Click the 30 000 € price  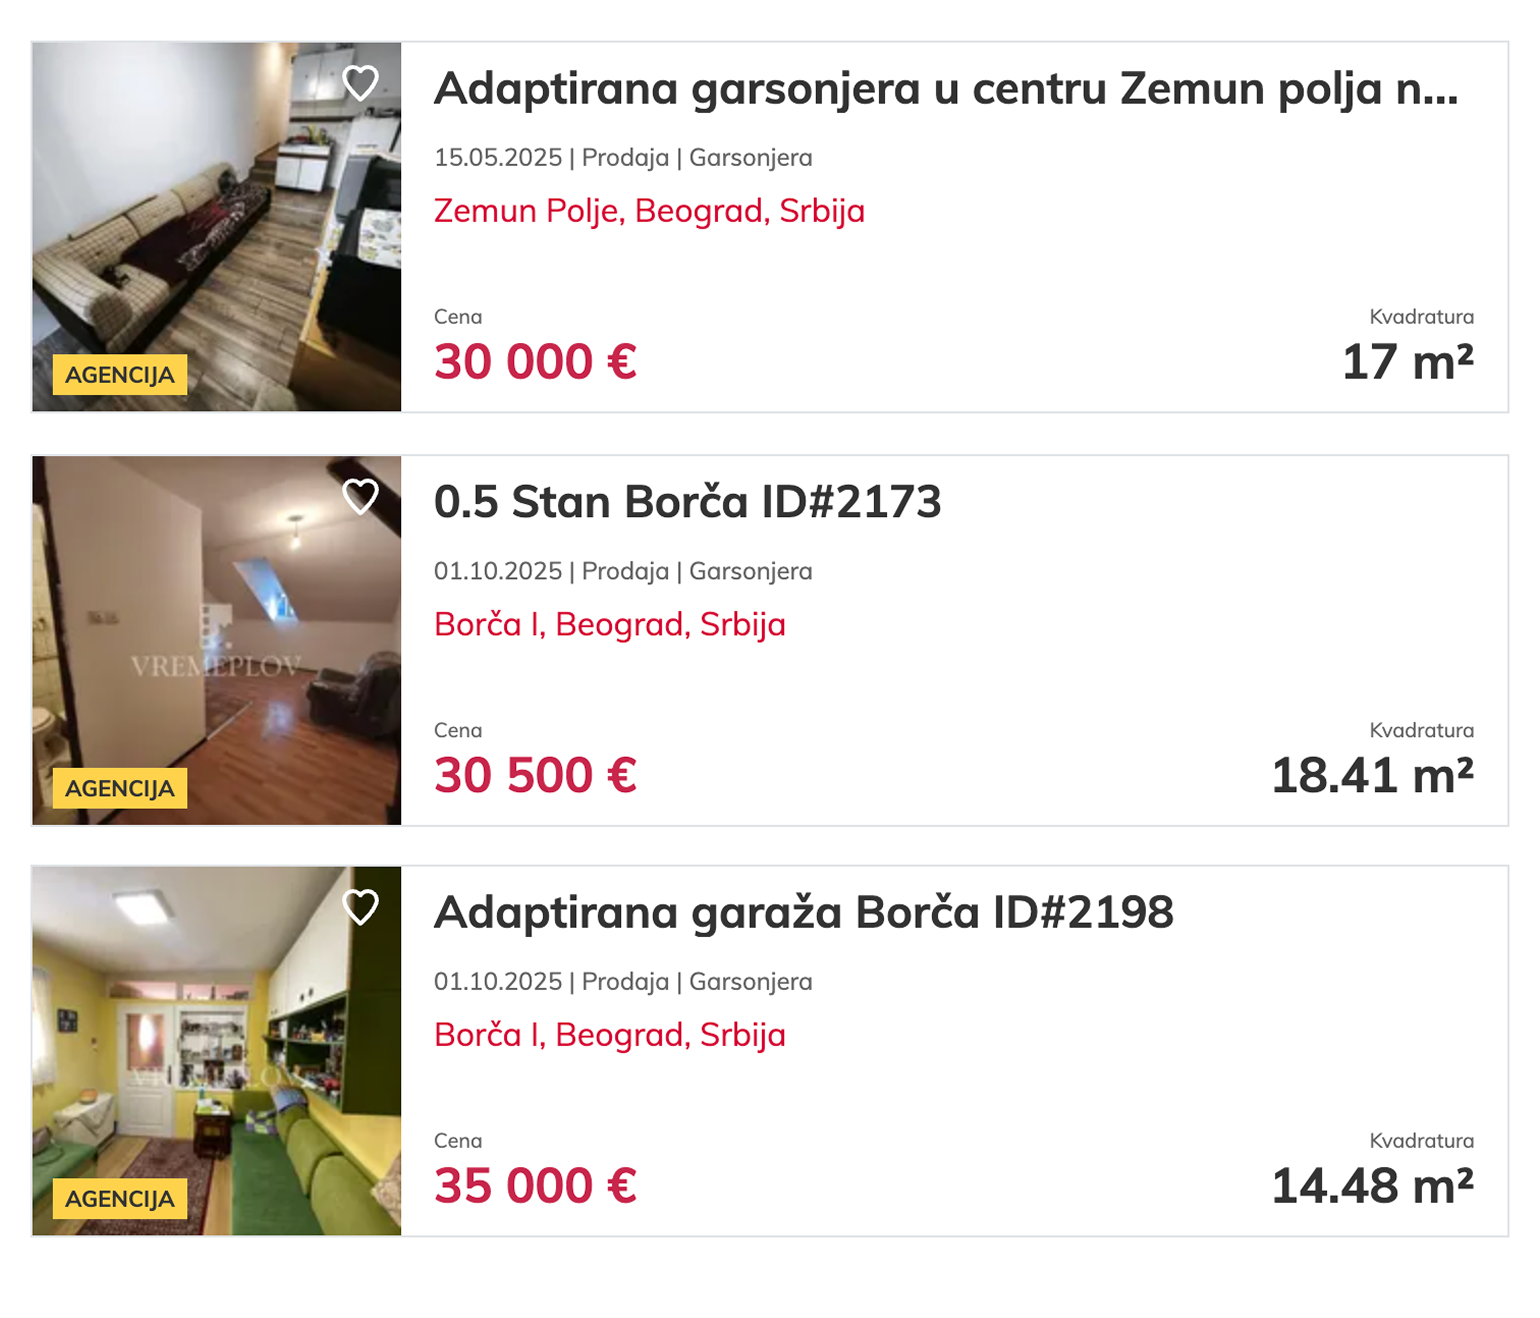535,362
